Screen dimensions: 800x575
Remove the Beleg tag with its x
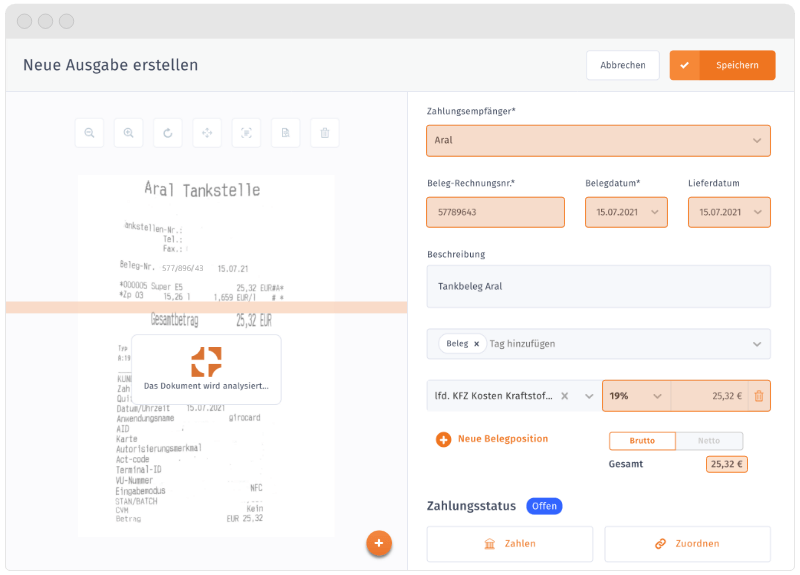[477, 344]
